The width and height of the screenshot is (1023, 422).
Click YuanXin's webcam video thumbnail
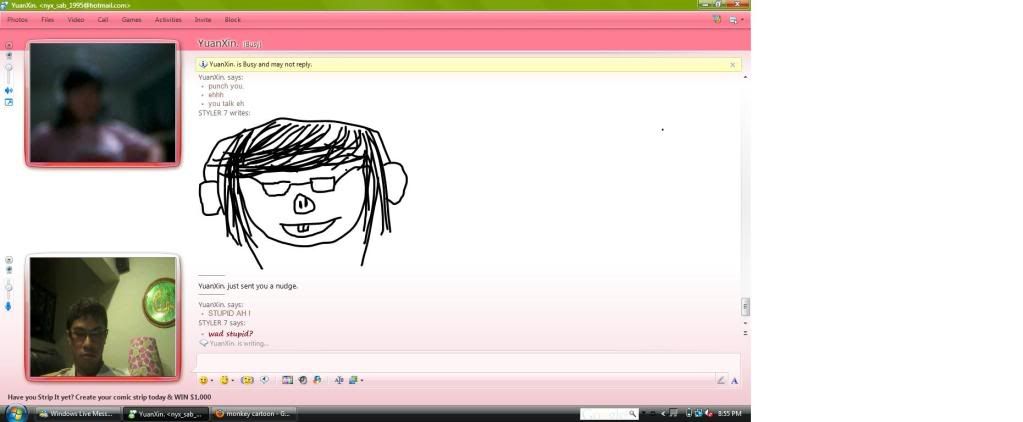(103, 103)
